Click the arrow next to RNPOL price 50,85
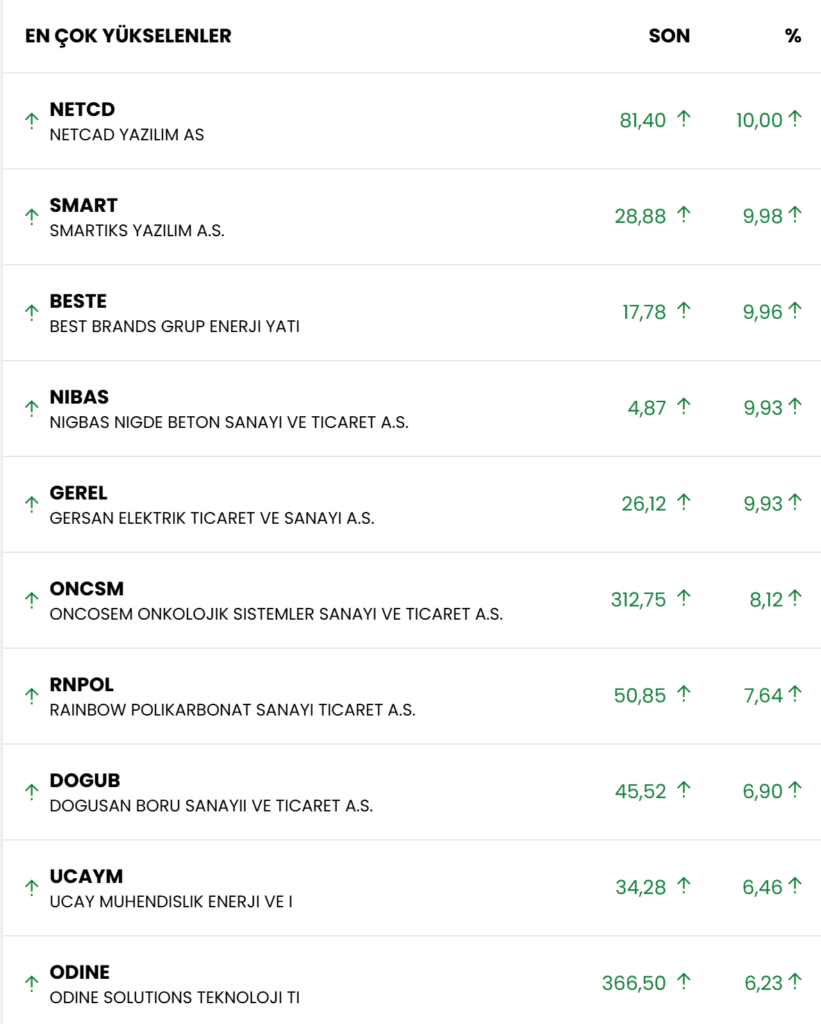Viewport: 821px width, 1024px height. [x=684, y=694]
